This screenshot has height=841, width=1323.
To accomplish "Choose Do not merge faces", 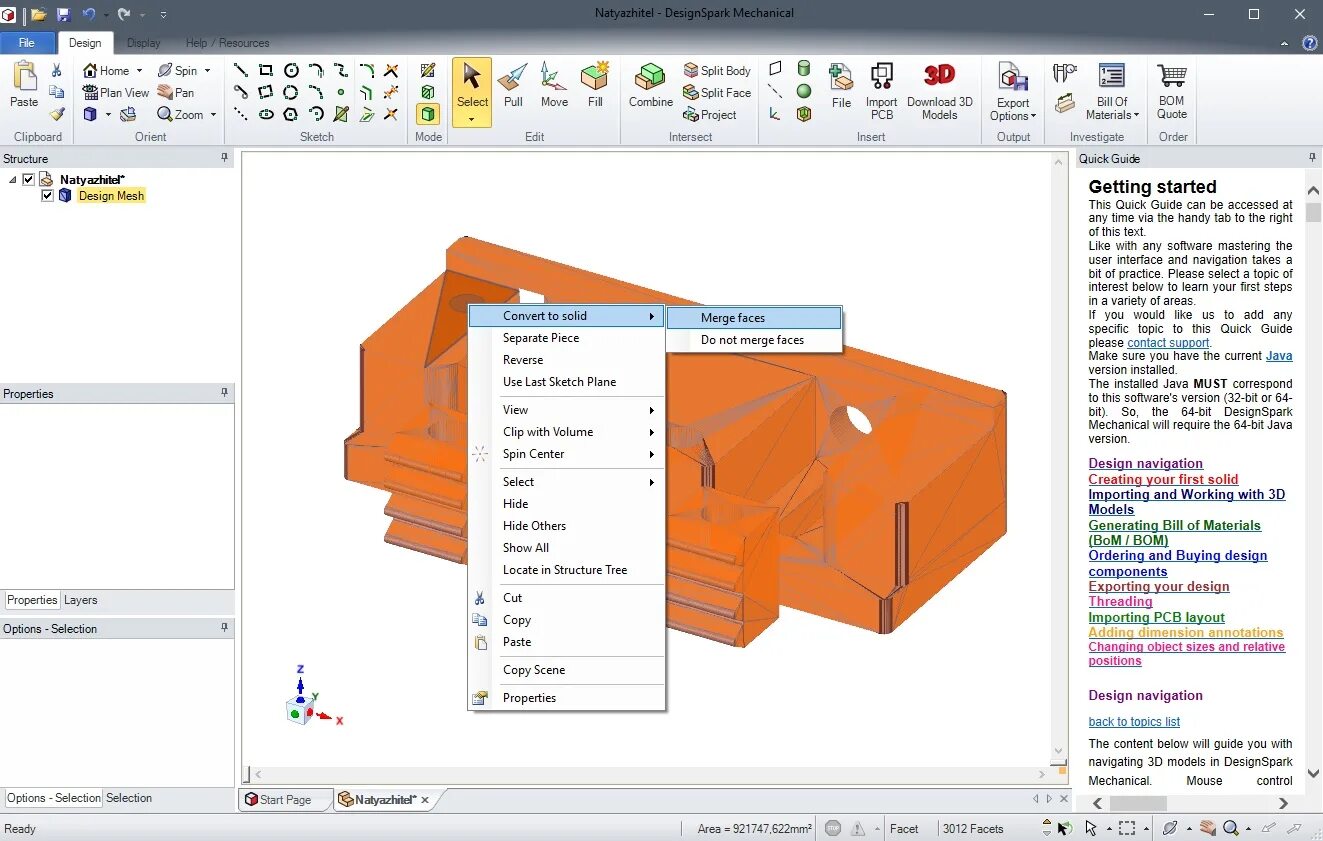I will click(x=755, y=340).
